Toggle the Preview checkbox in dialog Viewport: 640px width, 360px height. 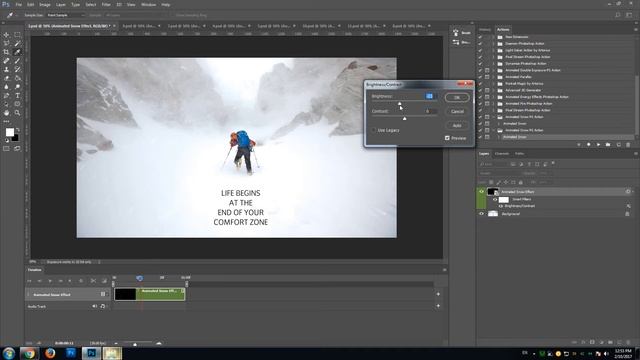pyautogui.click(x=447, y=138)
